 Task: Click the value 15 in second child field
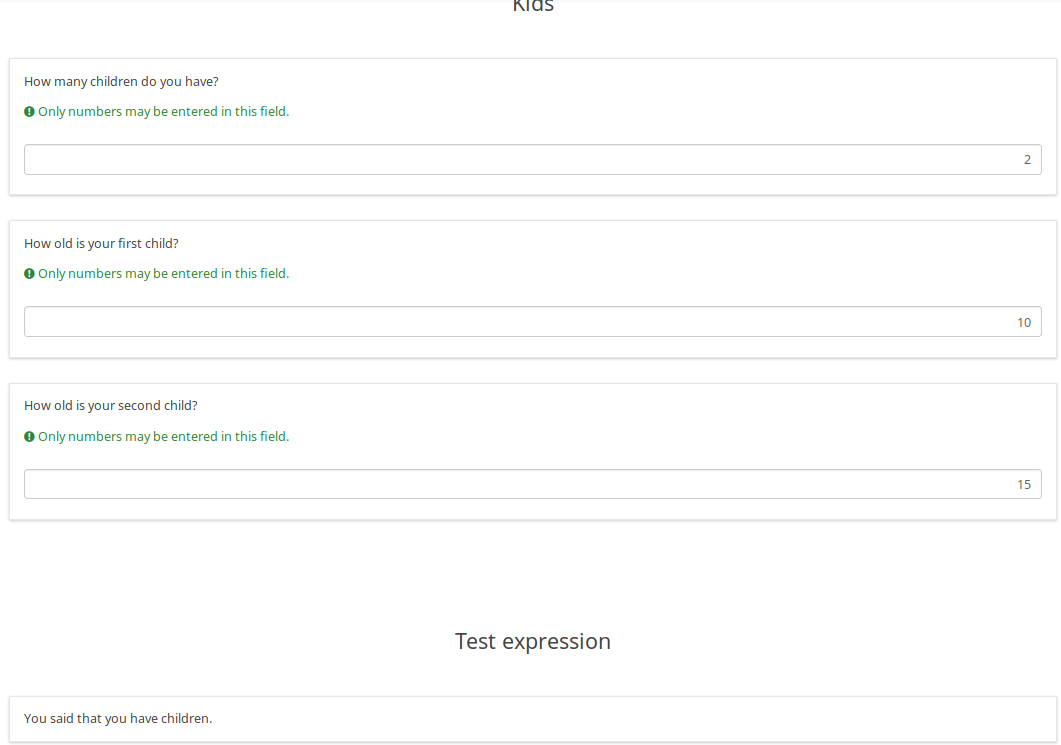[x=1024, y=484]
